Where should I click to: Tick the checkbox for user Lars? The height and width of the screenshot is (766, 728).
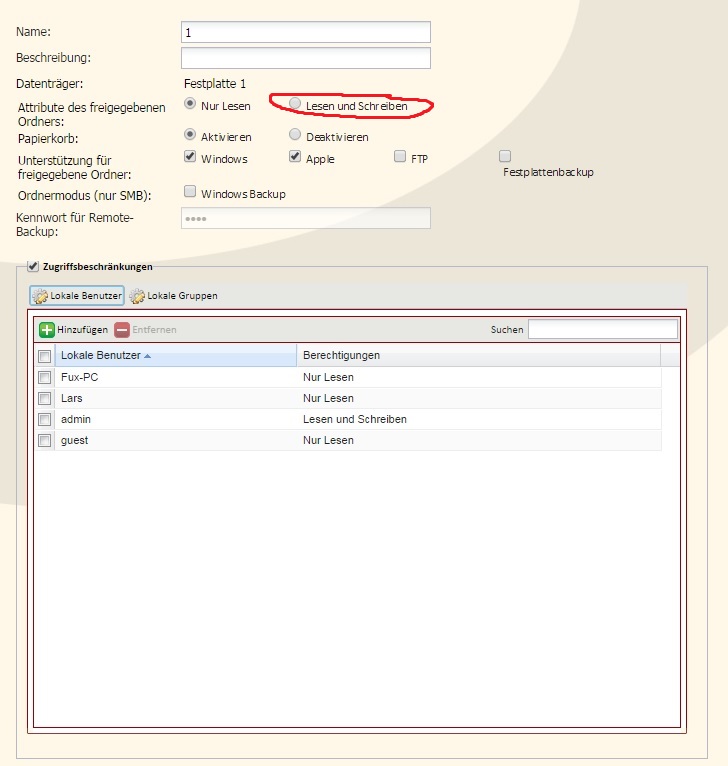point(44,399)
